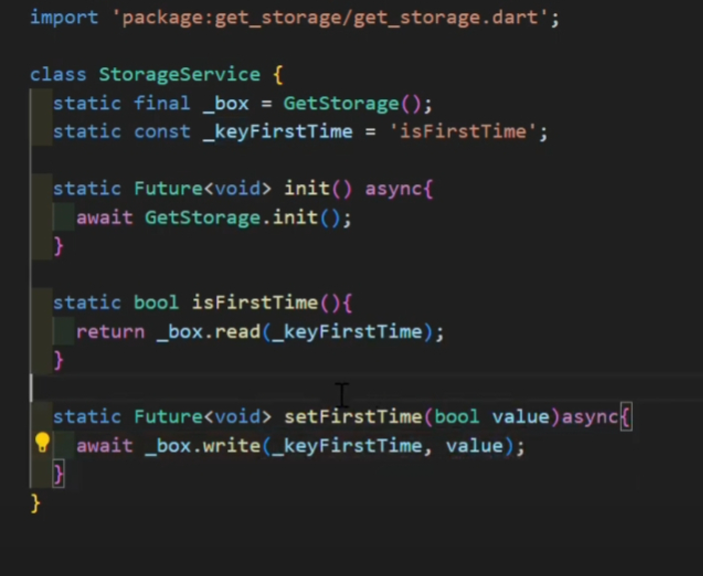Click the 'isFirstTime' string literal

[x=463, y=132]
